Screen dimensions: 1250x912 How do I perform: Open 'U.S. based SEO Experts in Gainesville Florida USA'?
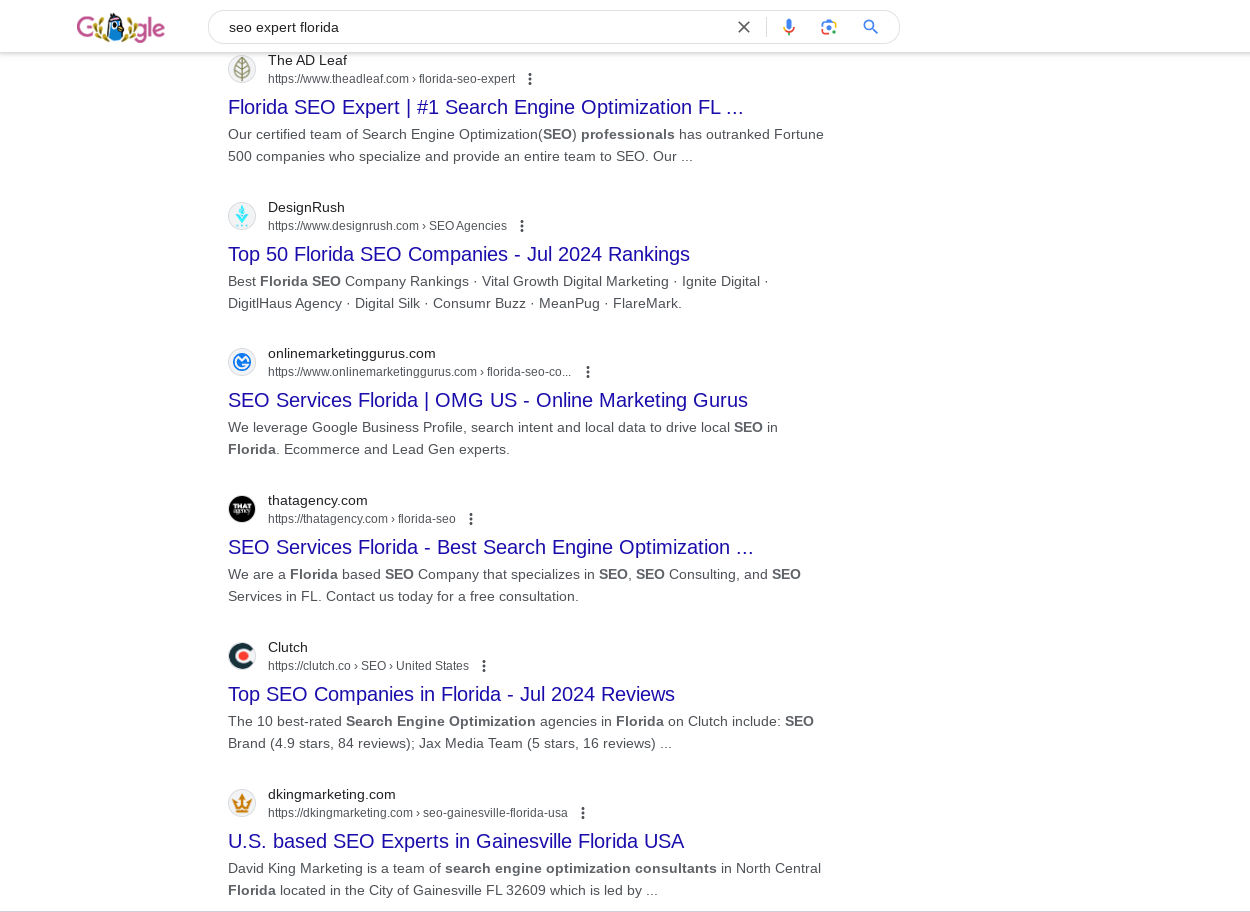456,841
